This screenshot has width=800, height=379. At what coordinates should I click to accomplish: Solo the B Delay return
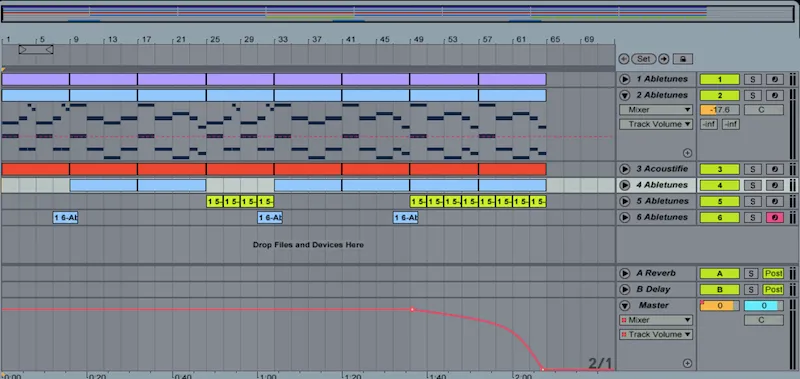751,290
